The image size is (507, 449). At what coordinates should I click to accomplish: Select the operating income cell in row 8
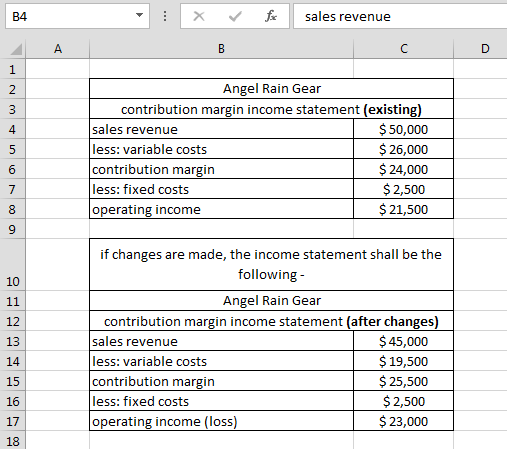221,209
